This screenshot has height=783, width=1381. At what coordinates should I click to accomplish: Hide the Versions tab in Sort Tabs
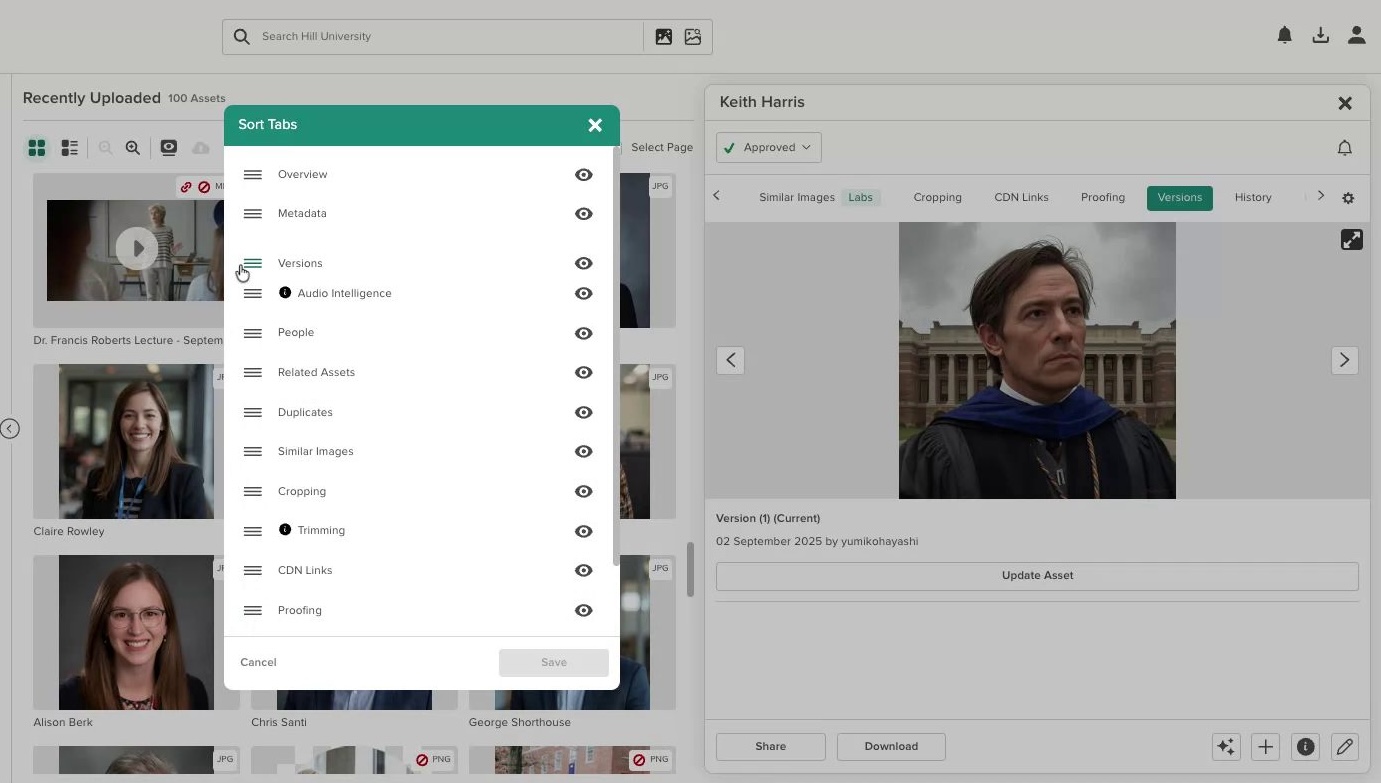coord(584,264)
